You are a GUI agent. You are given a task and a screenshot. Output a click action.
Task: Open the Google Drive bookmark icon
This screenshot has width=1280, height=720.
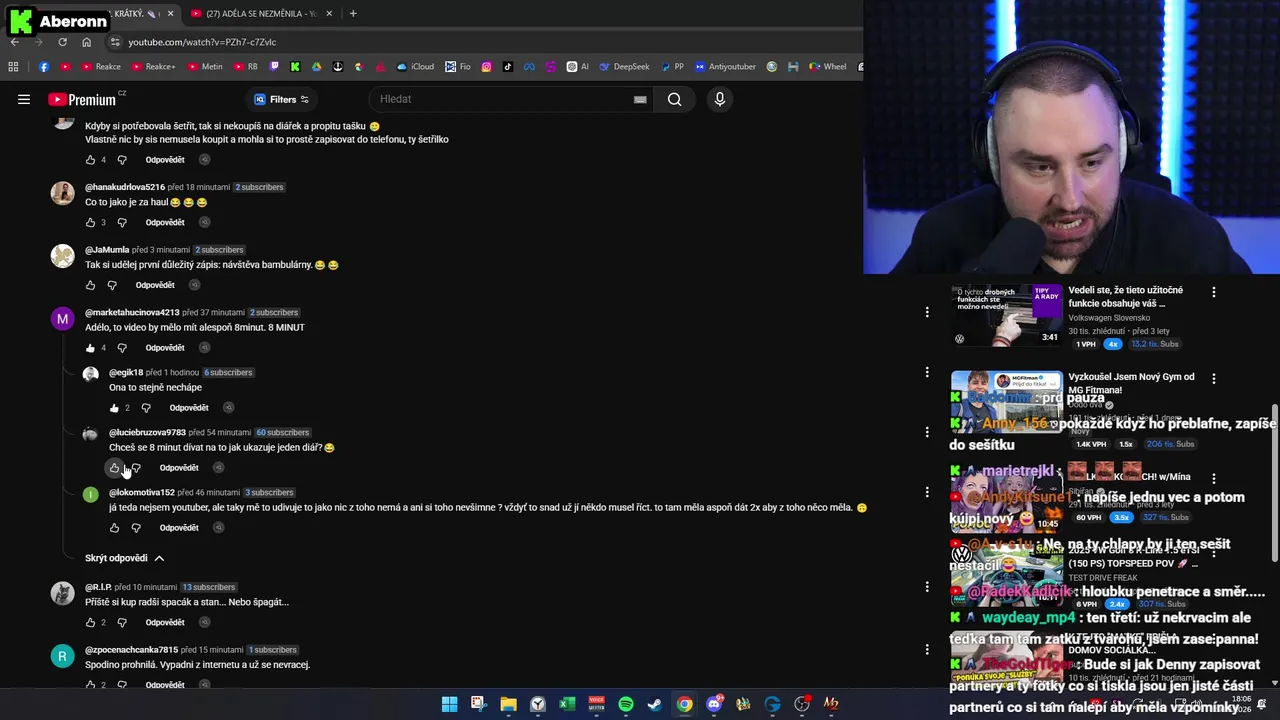pos(316,67)
